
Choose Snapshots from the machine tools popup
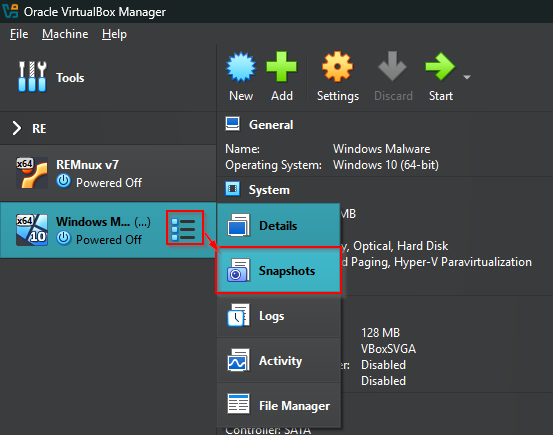(x=278, y=271)
